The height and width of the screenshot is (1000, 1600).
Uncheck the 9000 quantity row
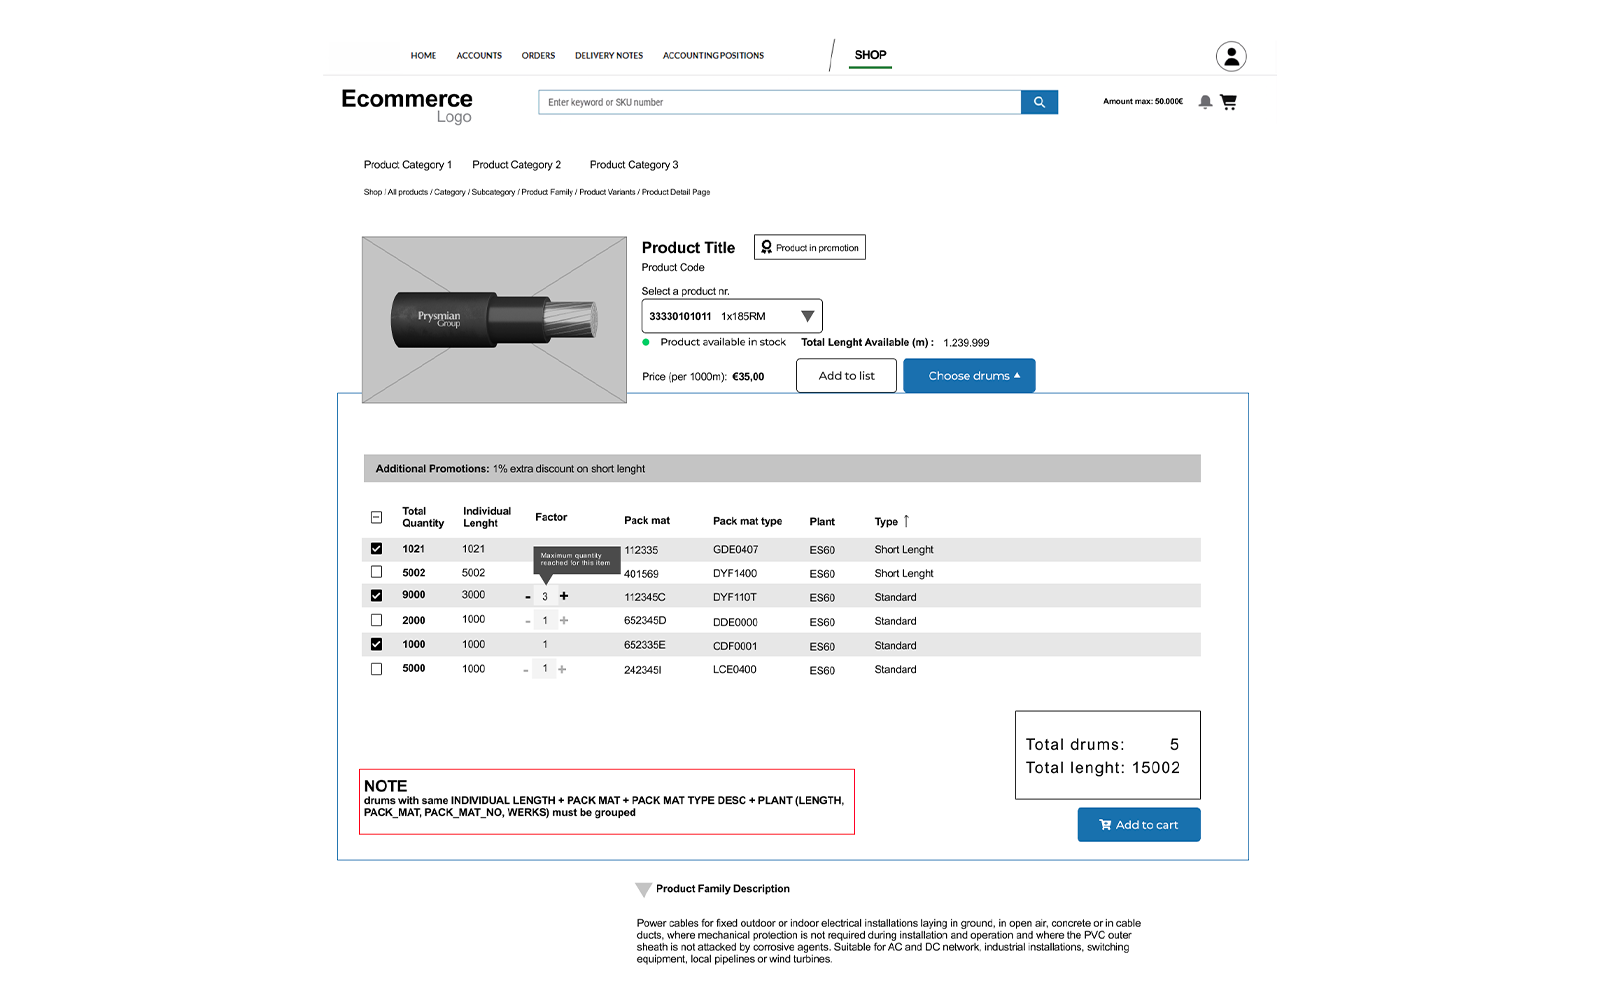point(376,595)
